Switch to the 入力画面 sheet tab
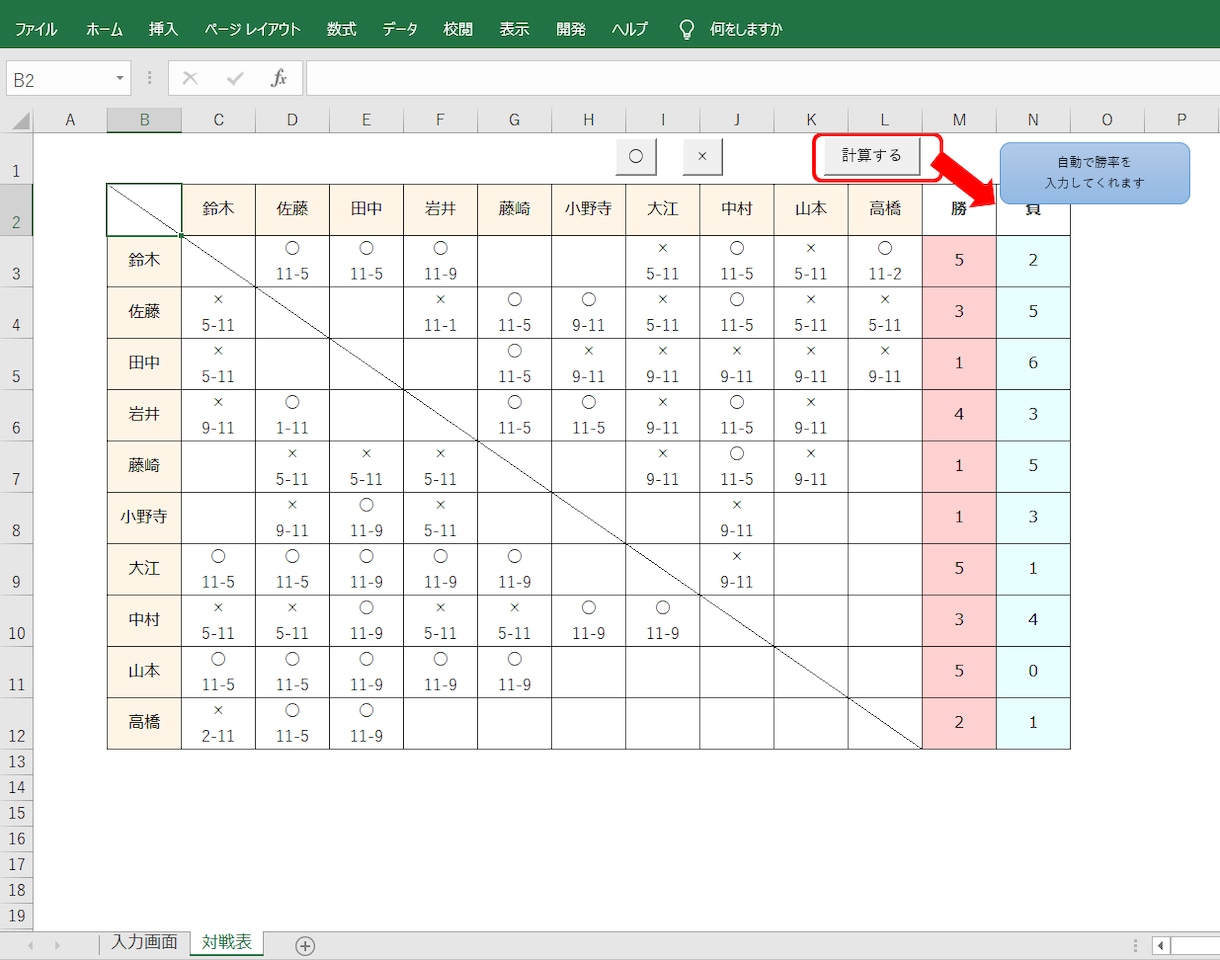 [144, 943]
